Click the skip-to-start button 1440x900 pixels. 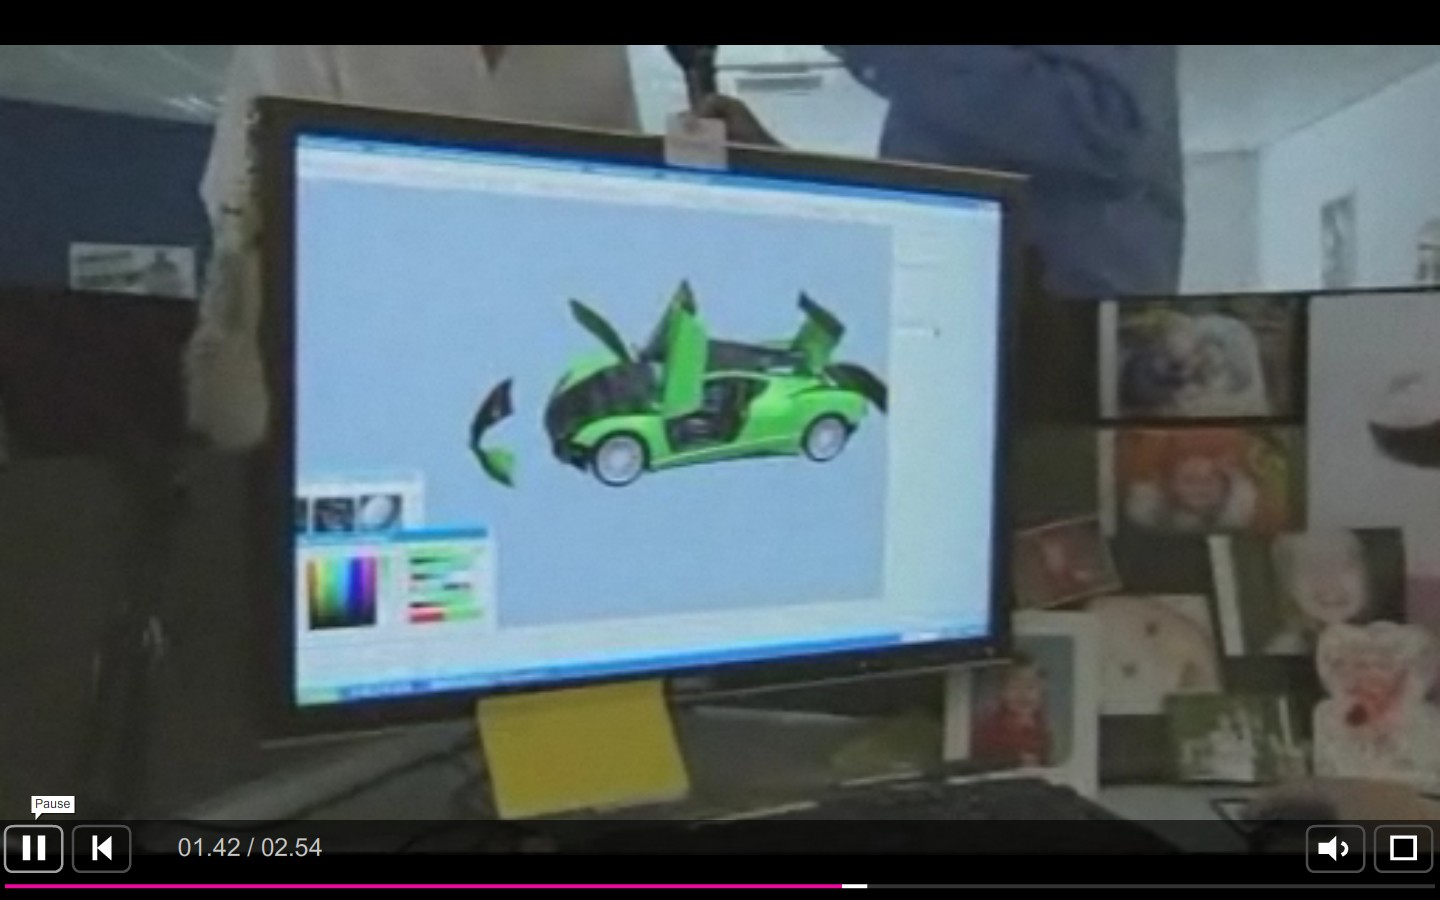click(x=102, y=848)
